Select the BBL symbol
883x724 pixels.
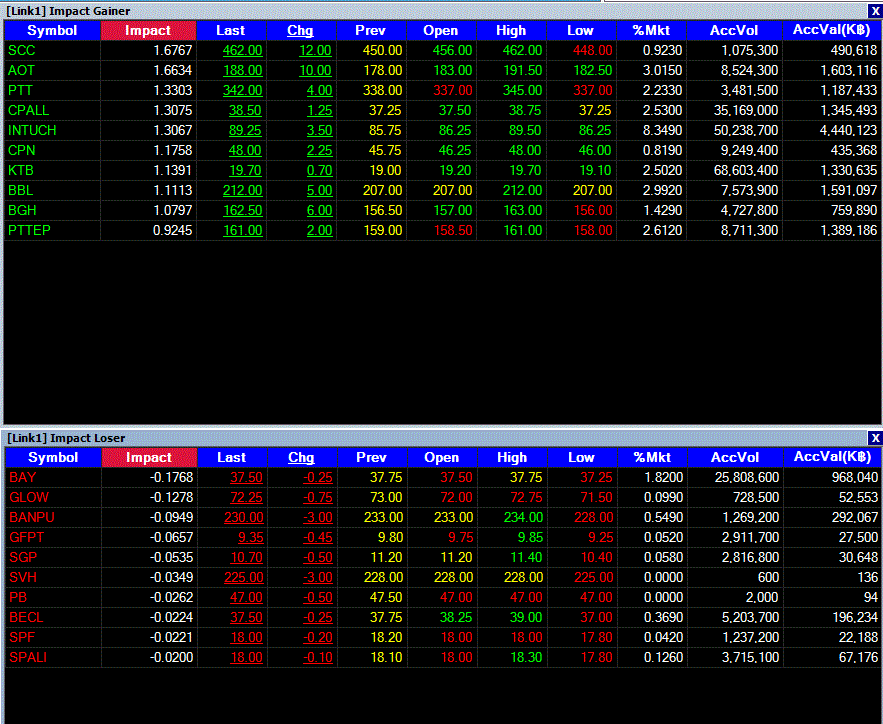click(21, 190)
